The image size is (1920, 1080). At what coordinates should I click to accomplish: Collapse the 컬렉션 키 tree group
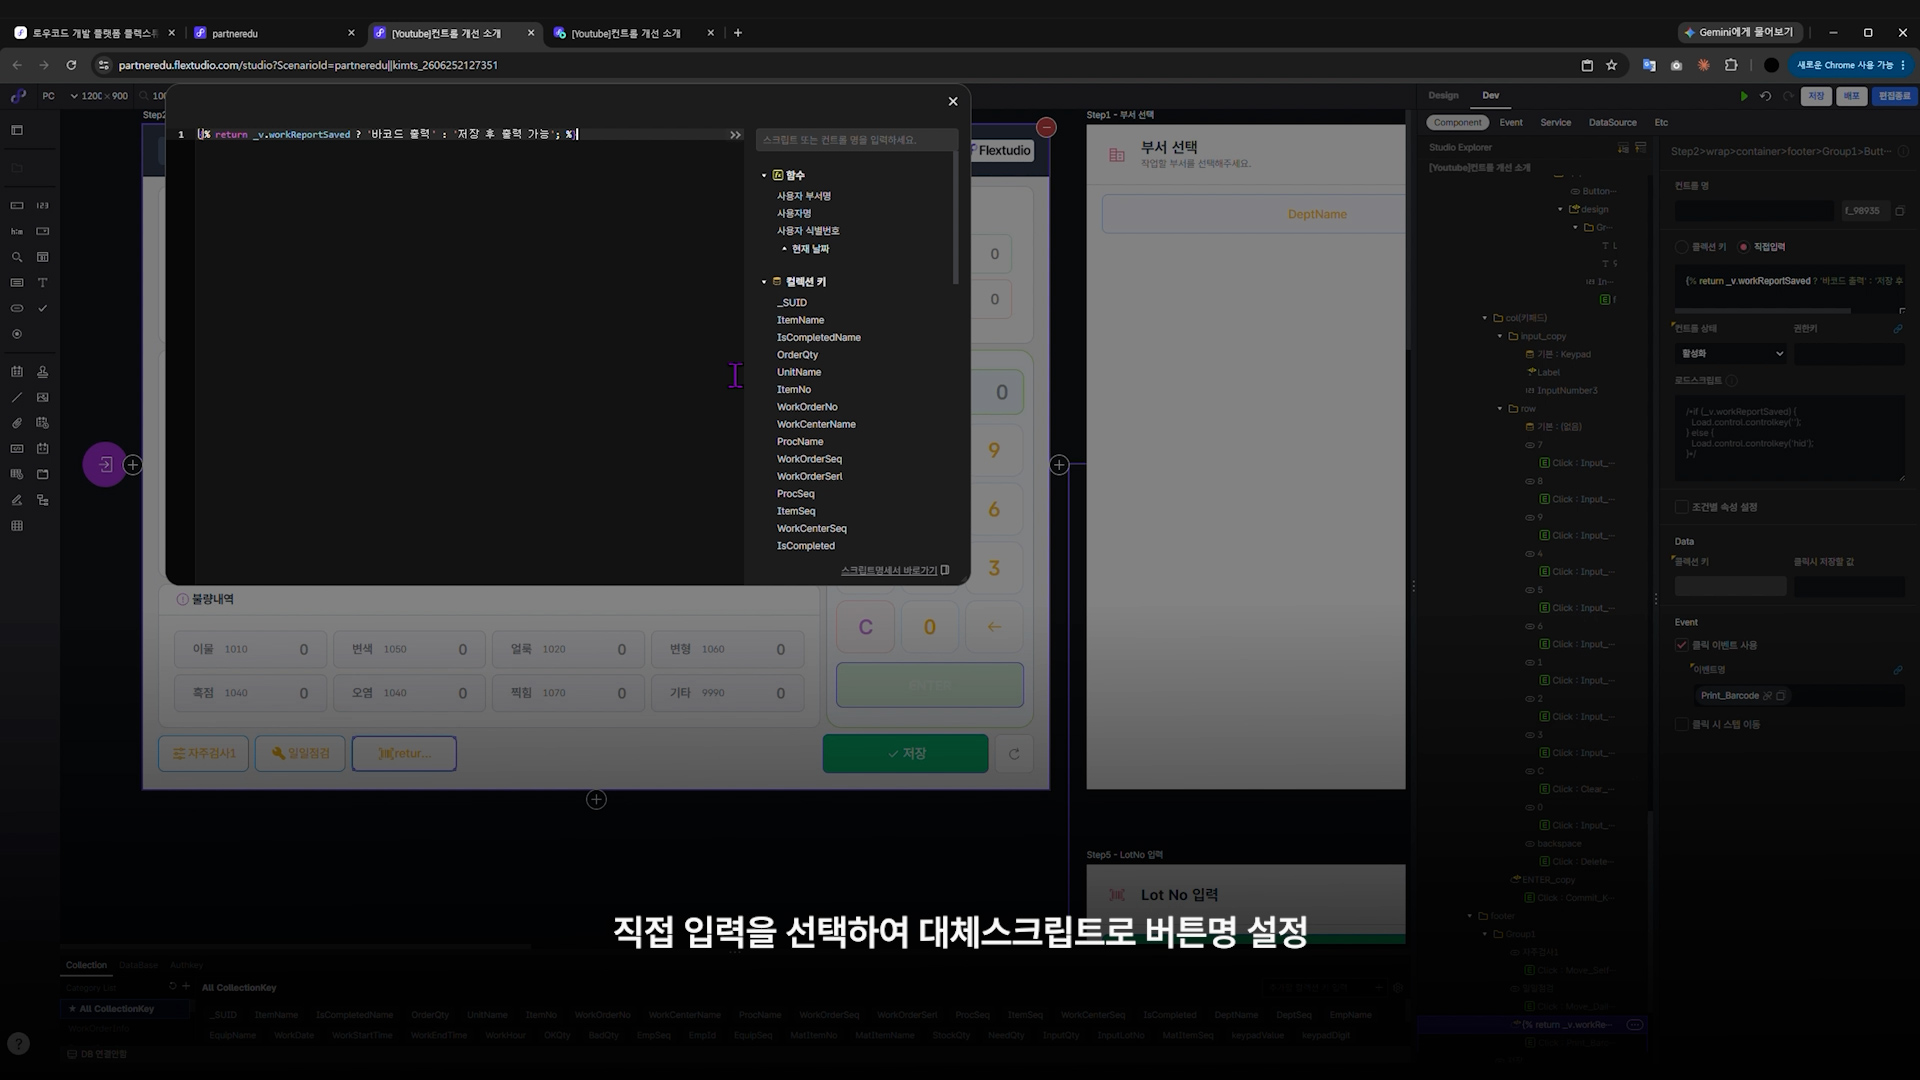tap(764, 282)
